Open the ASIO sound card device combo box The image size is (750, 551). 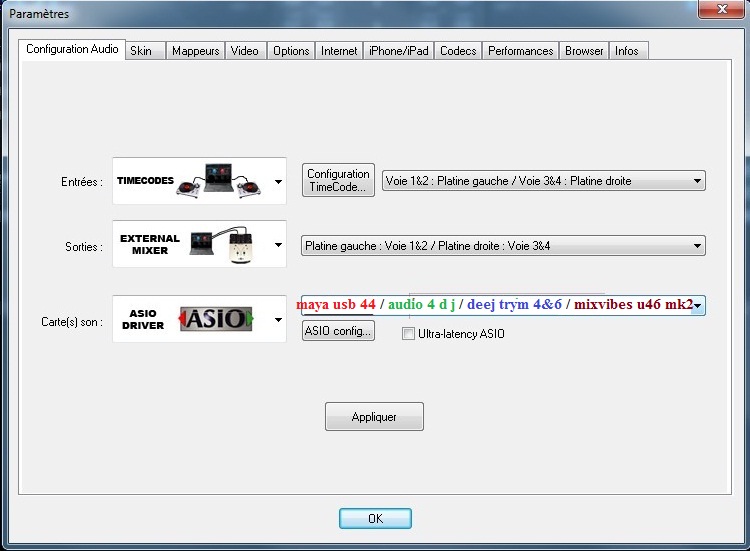pos(503,305)
